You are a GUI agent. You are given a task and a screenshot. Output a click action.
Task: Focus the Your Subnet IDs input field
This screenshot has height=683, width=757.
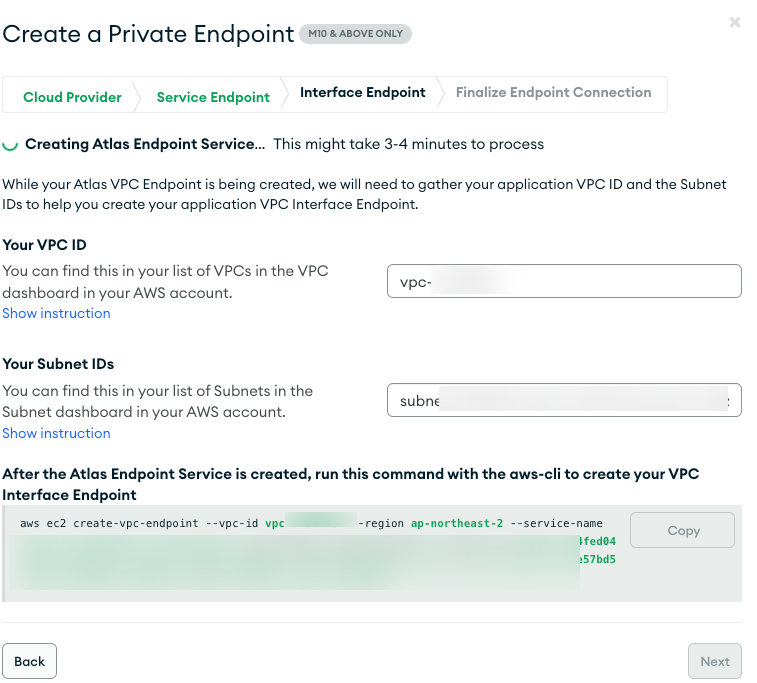pos(564,401)
